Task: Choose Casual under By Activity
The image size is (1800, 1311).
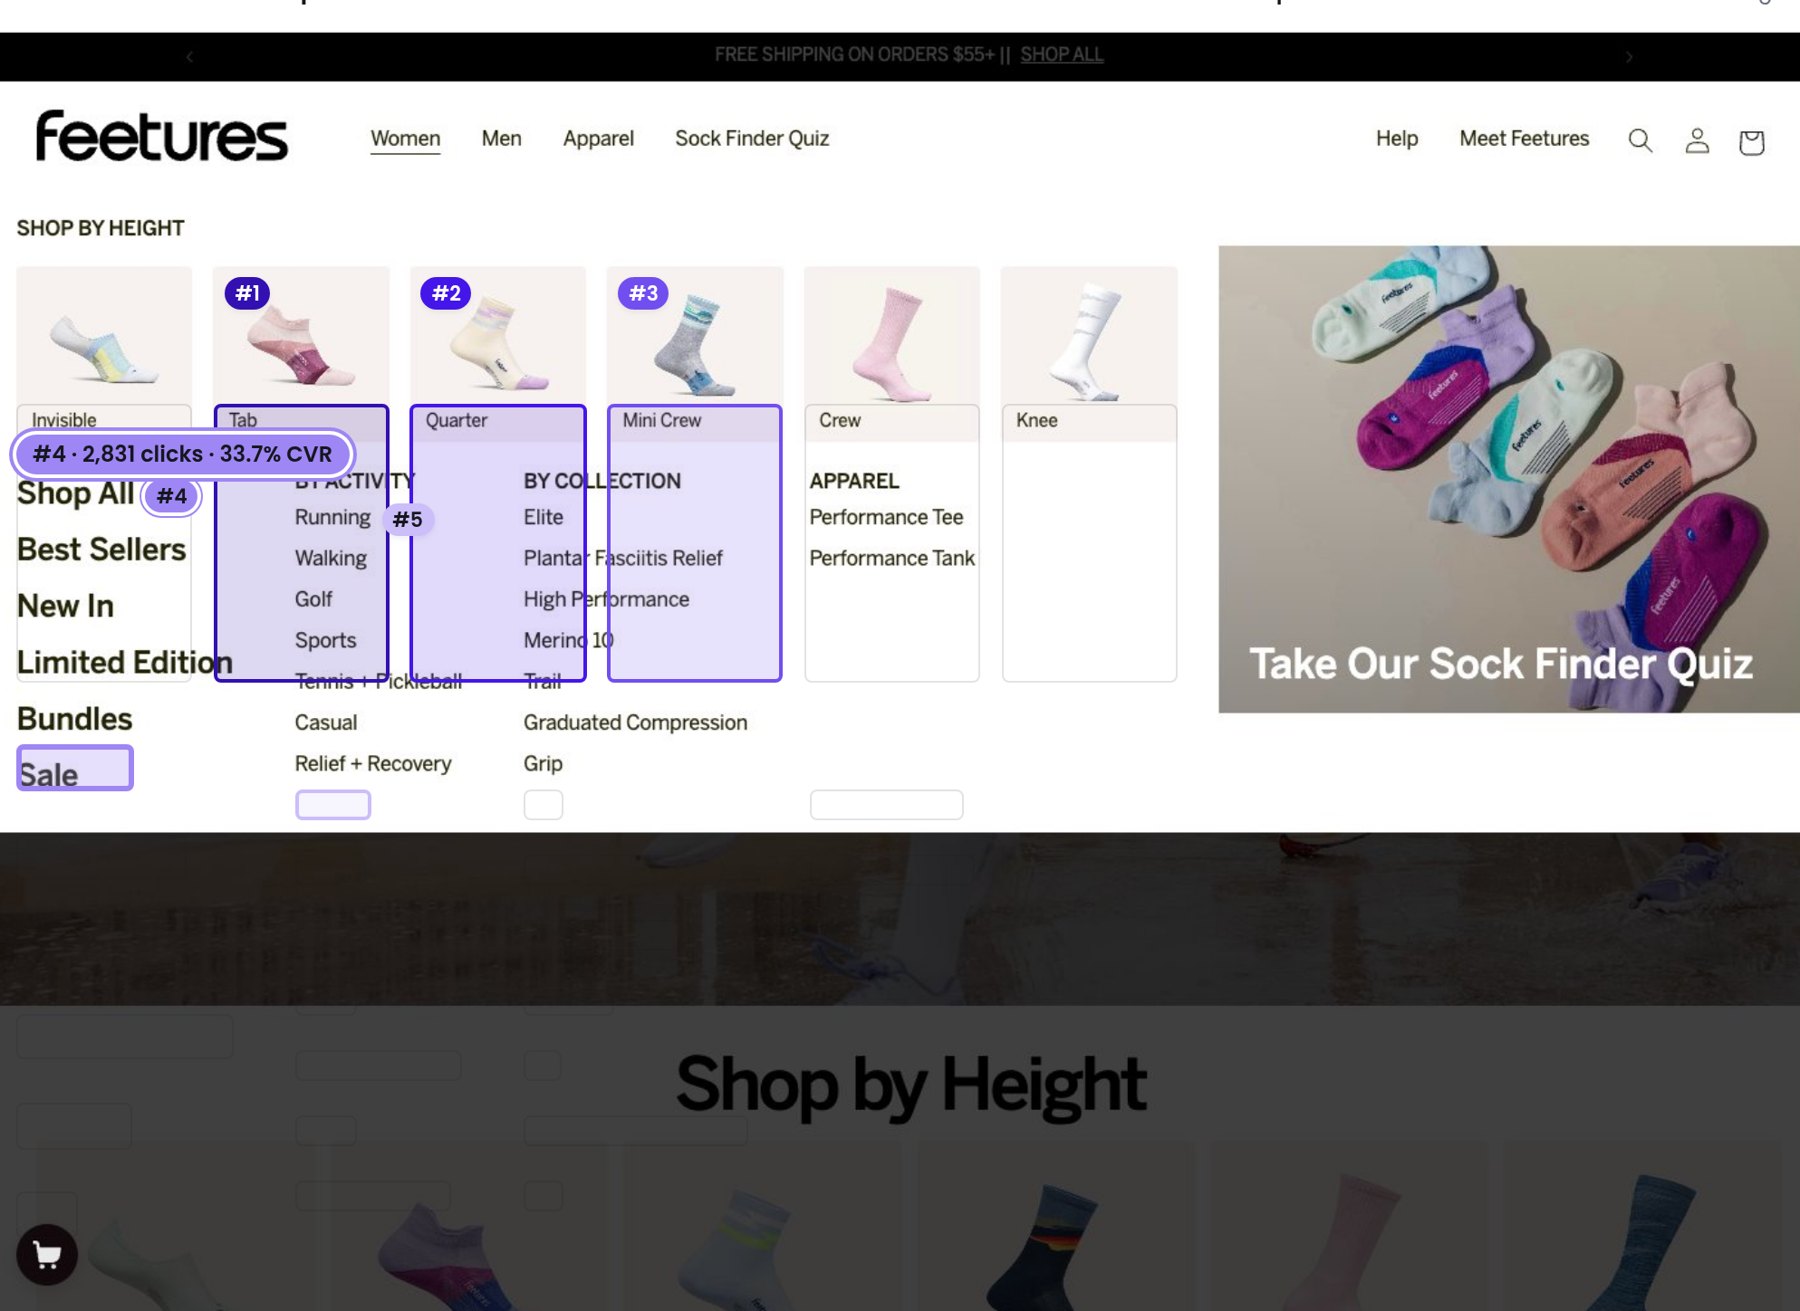Action: click(x=326, y=722)
